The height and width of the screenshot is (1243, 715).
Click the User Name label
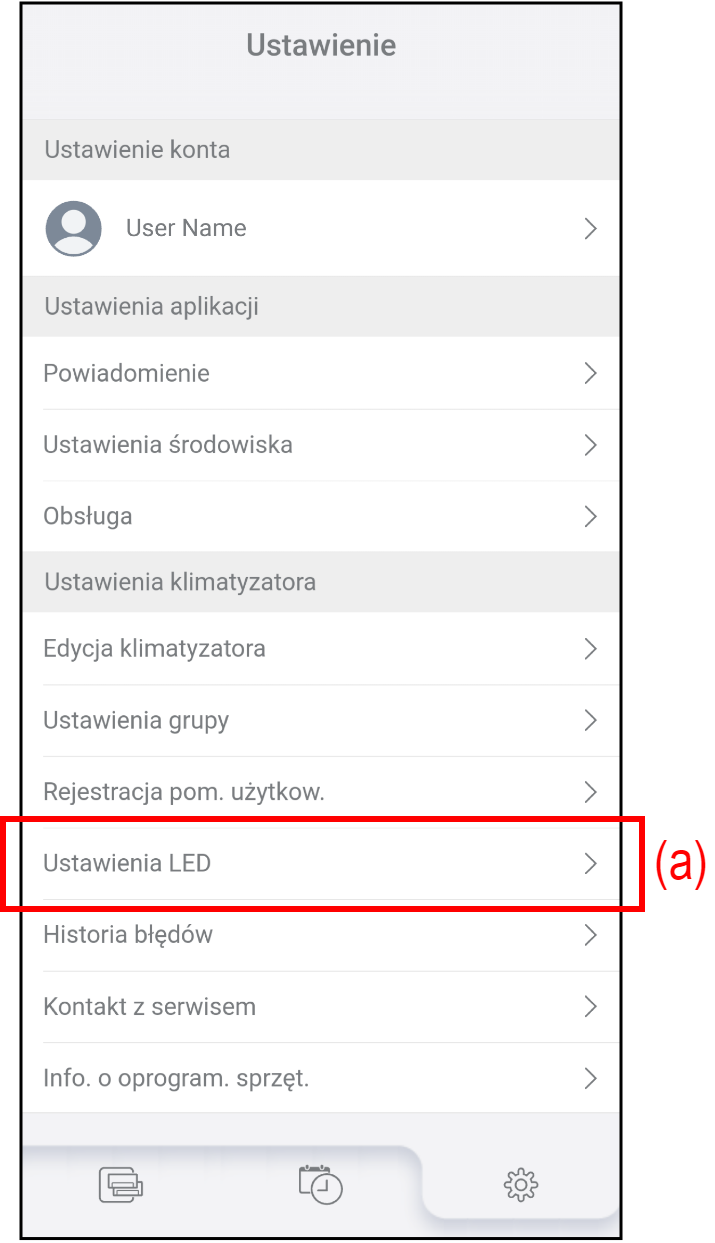point(186,229)
